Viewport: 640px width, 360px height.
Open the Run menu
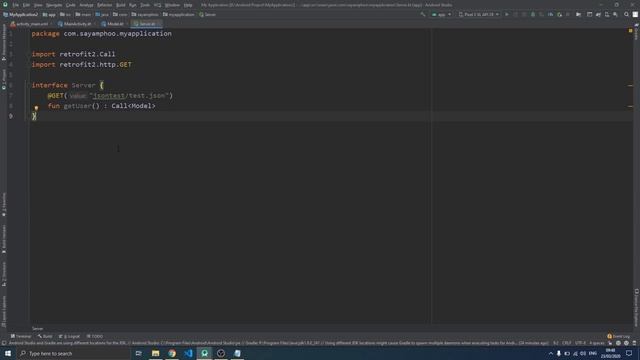click(133, 5)
